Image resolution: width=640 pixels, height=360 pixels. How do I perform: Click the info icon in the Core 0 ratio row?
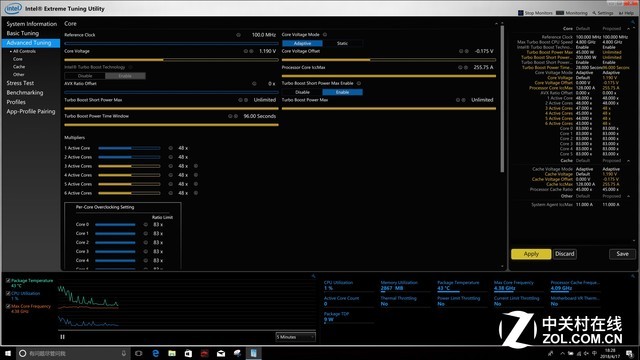[x=146, y=224]
